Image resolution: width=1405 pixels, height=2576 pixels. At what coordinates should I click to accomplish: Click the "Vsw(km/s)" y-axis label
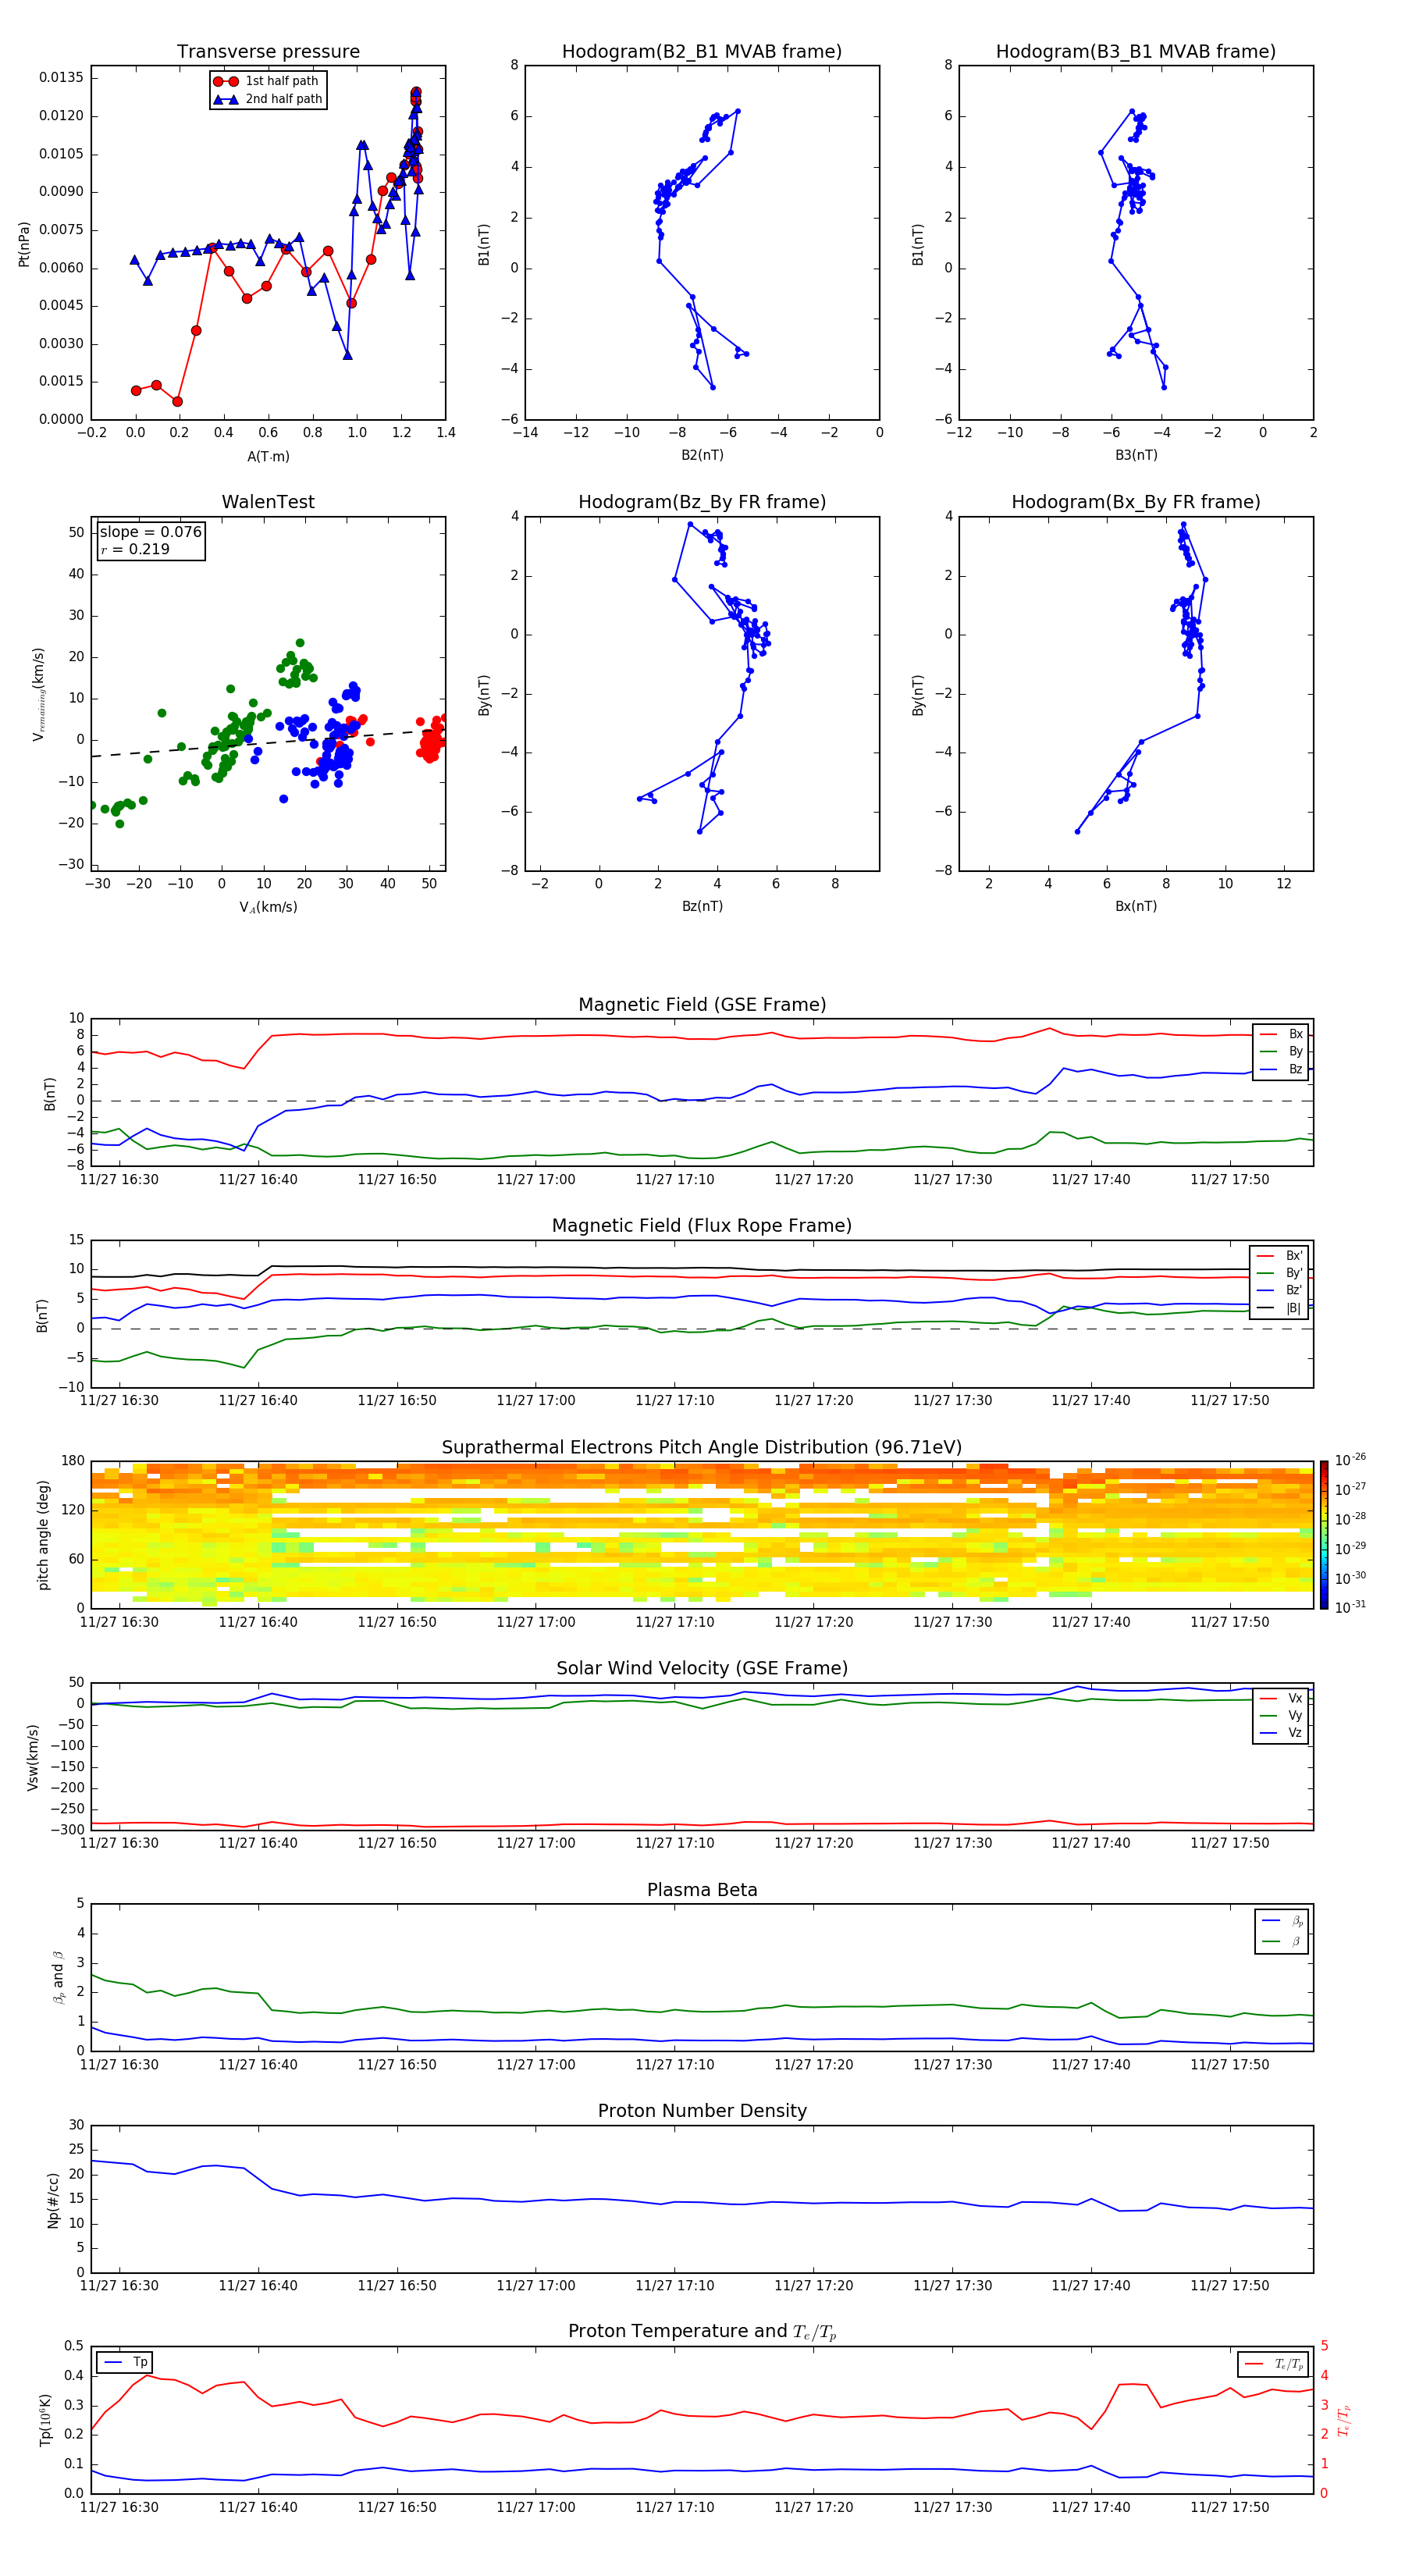pyautogui.click(x=32, y=1757)
